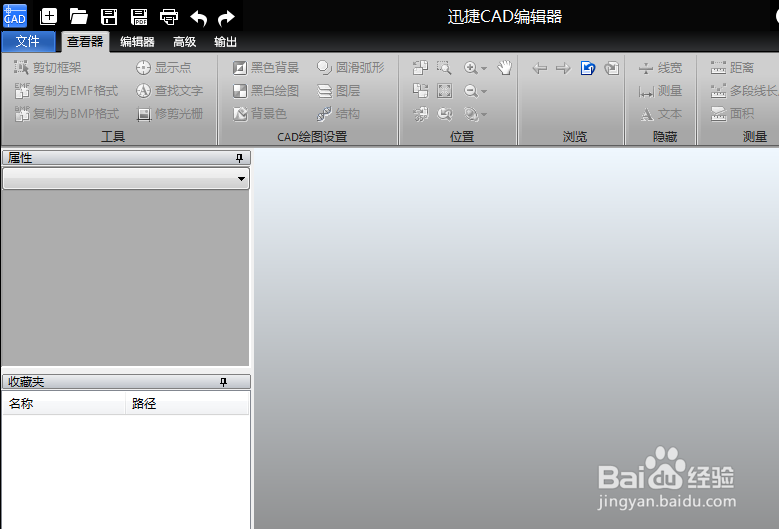Screen dimensions: 779x529
Task: Click the 3D orbit view icon
Action: 470,114
